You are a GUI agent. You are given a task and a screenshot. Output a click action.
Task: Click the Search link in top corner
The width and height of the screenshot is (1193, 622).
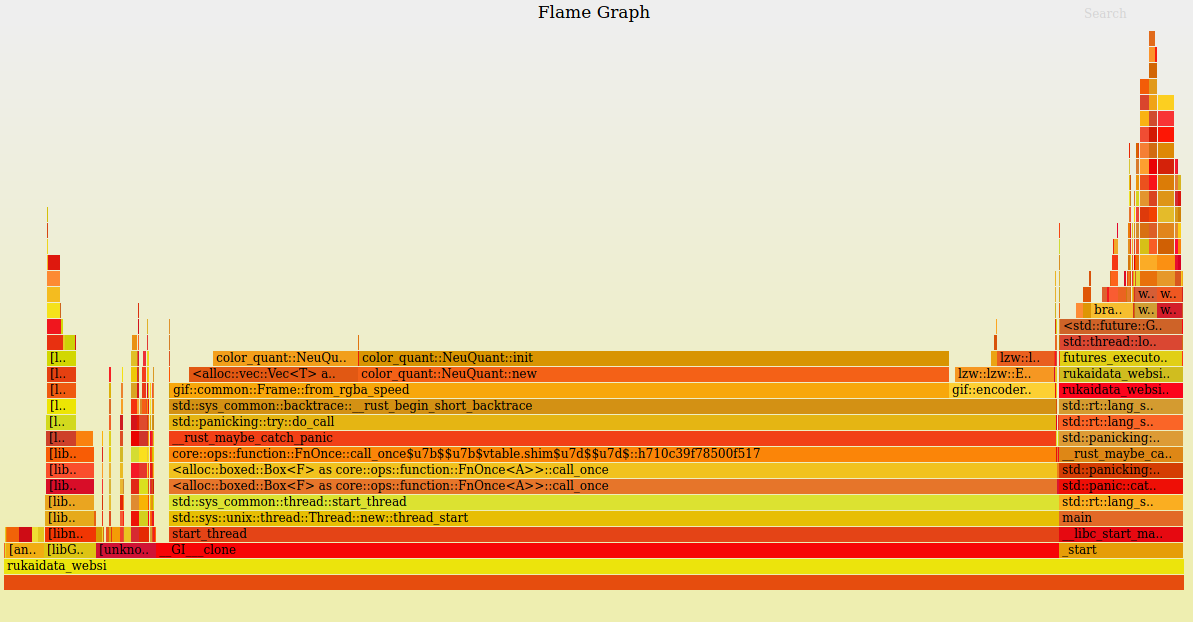click(x=1105, y=14)
